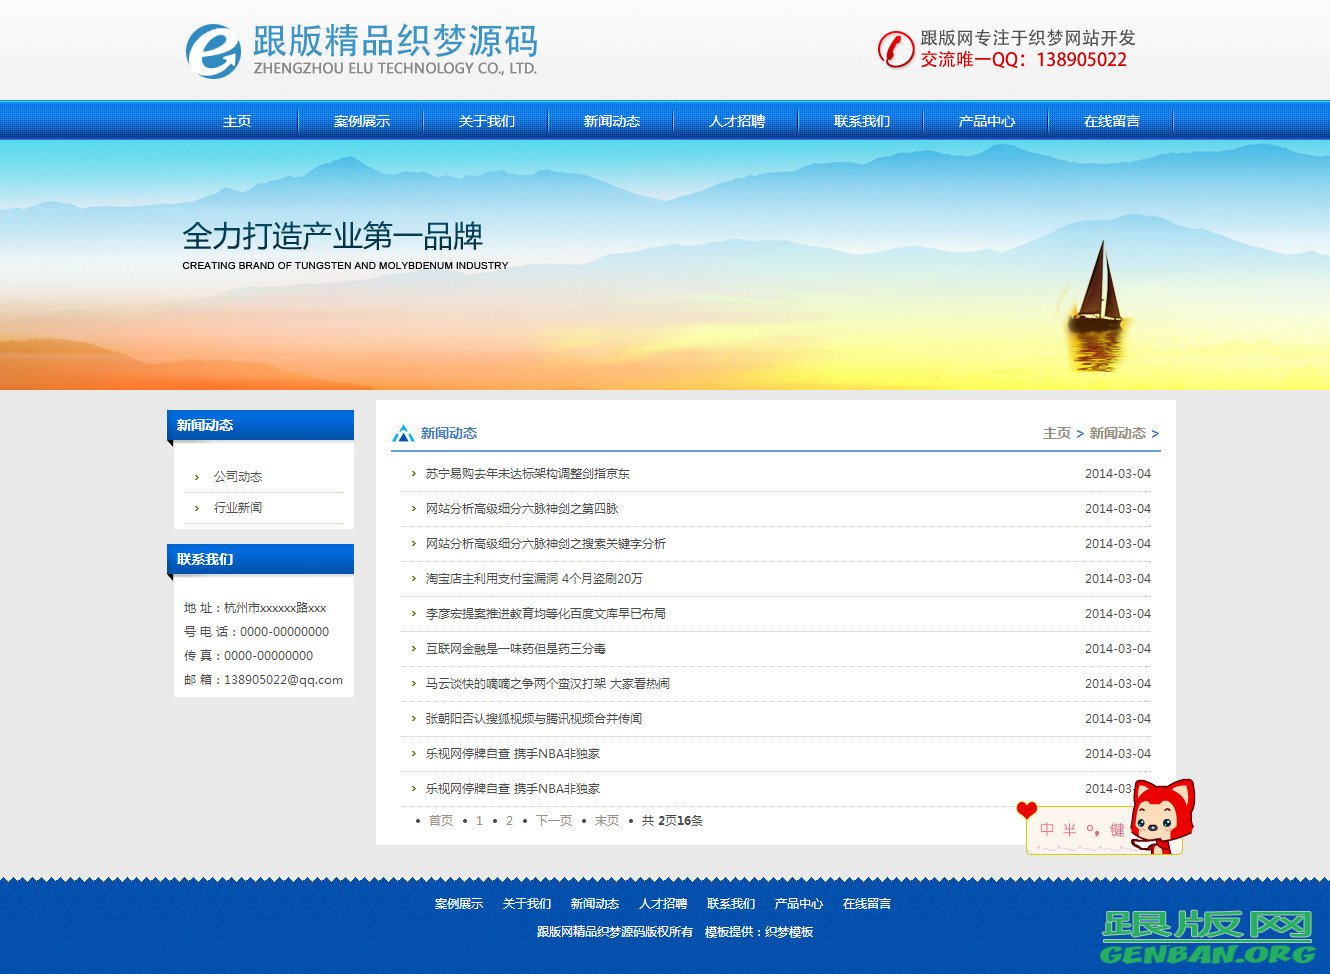This screenshot has width=1330, height=974.
Task: Open the 行业新闻 sidebar link
Action: pos(236,507)
